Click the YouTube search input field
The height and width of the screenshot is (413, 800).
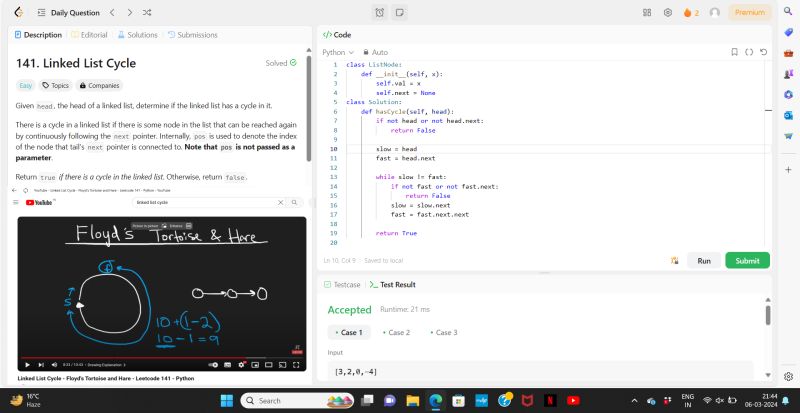coord(204,203)
